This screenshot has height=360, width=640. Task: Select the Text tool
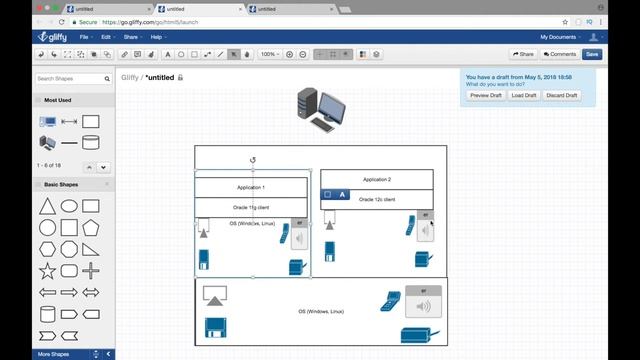click(x=168, y=54)
